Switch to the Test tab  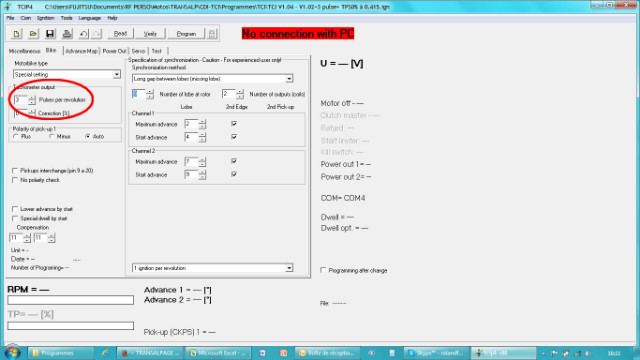(157, 51)
